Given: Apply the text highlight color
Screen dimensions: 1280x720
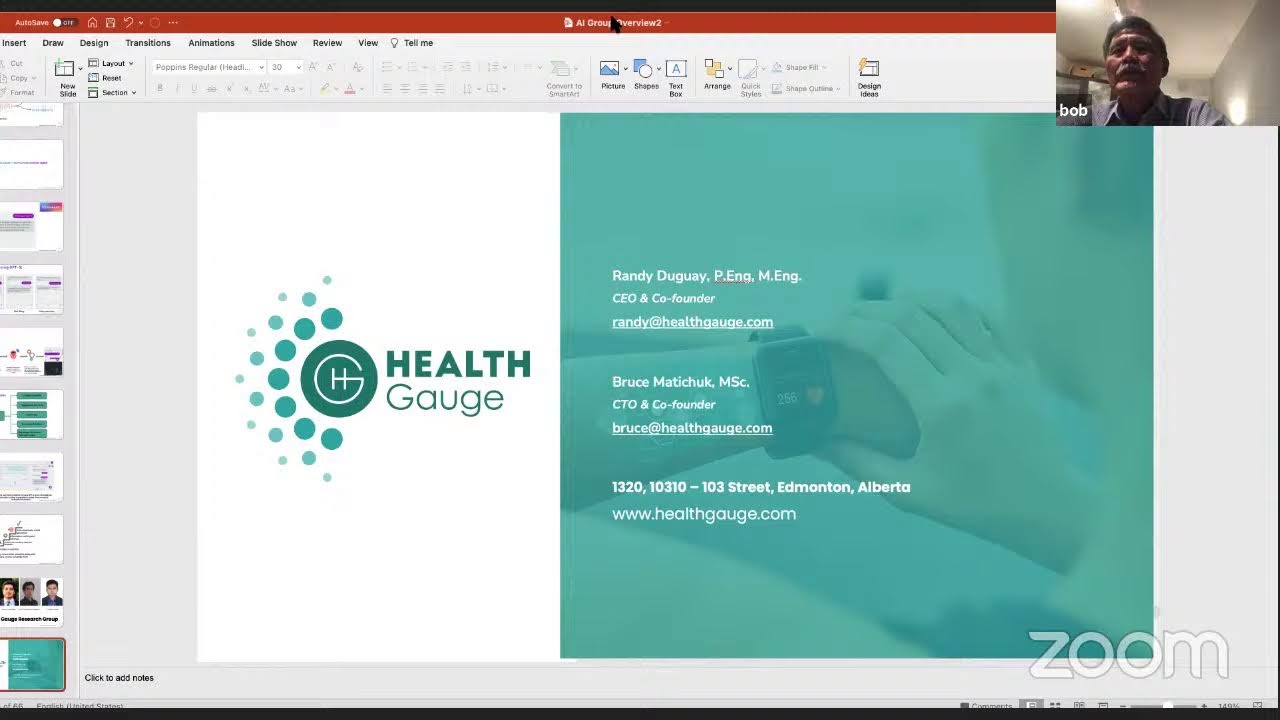Looking at the screenshot, I should [324, 89].
